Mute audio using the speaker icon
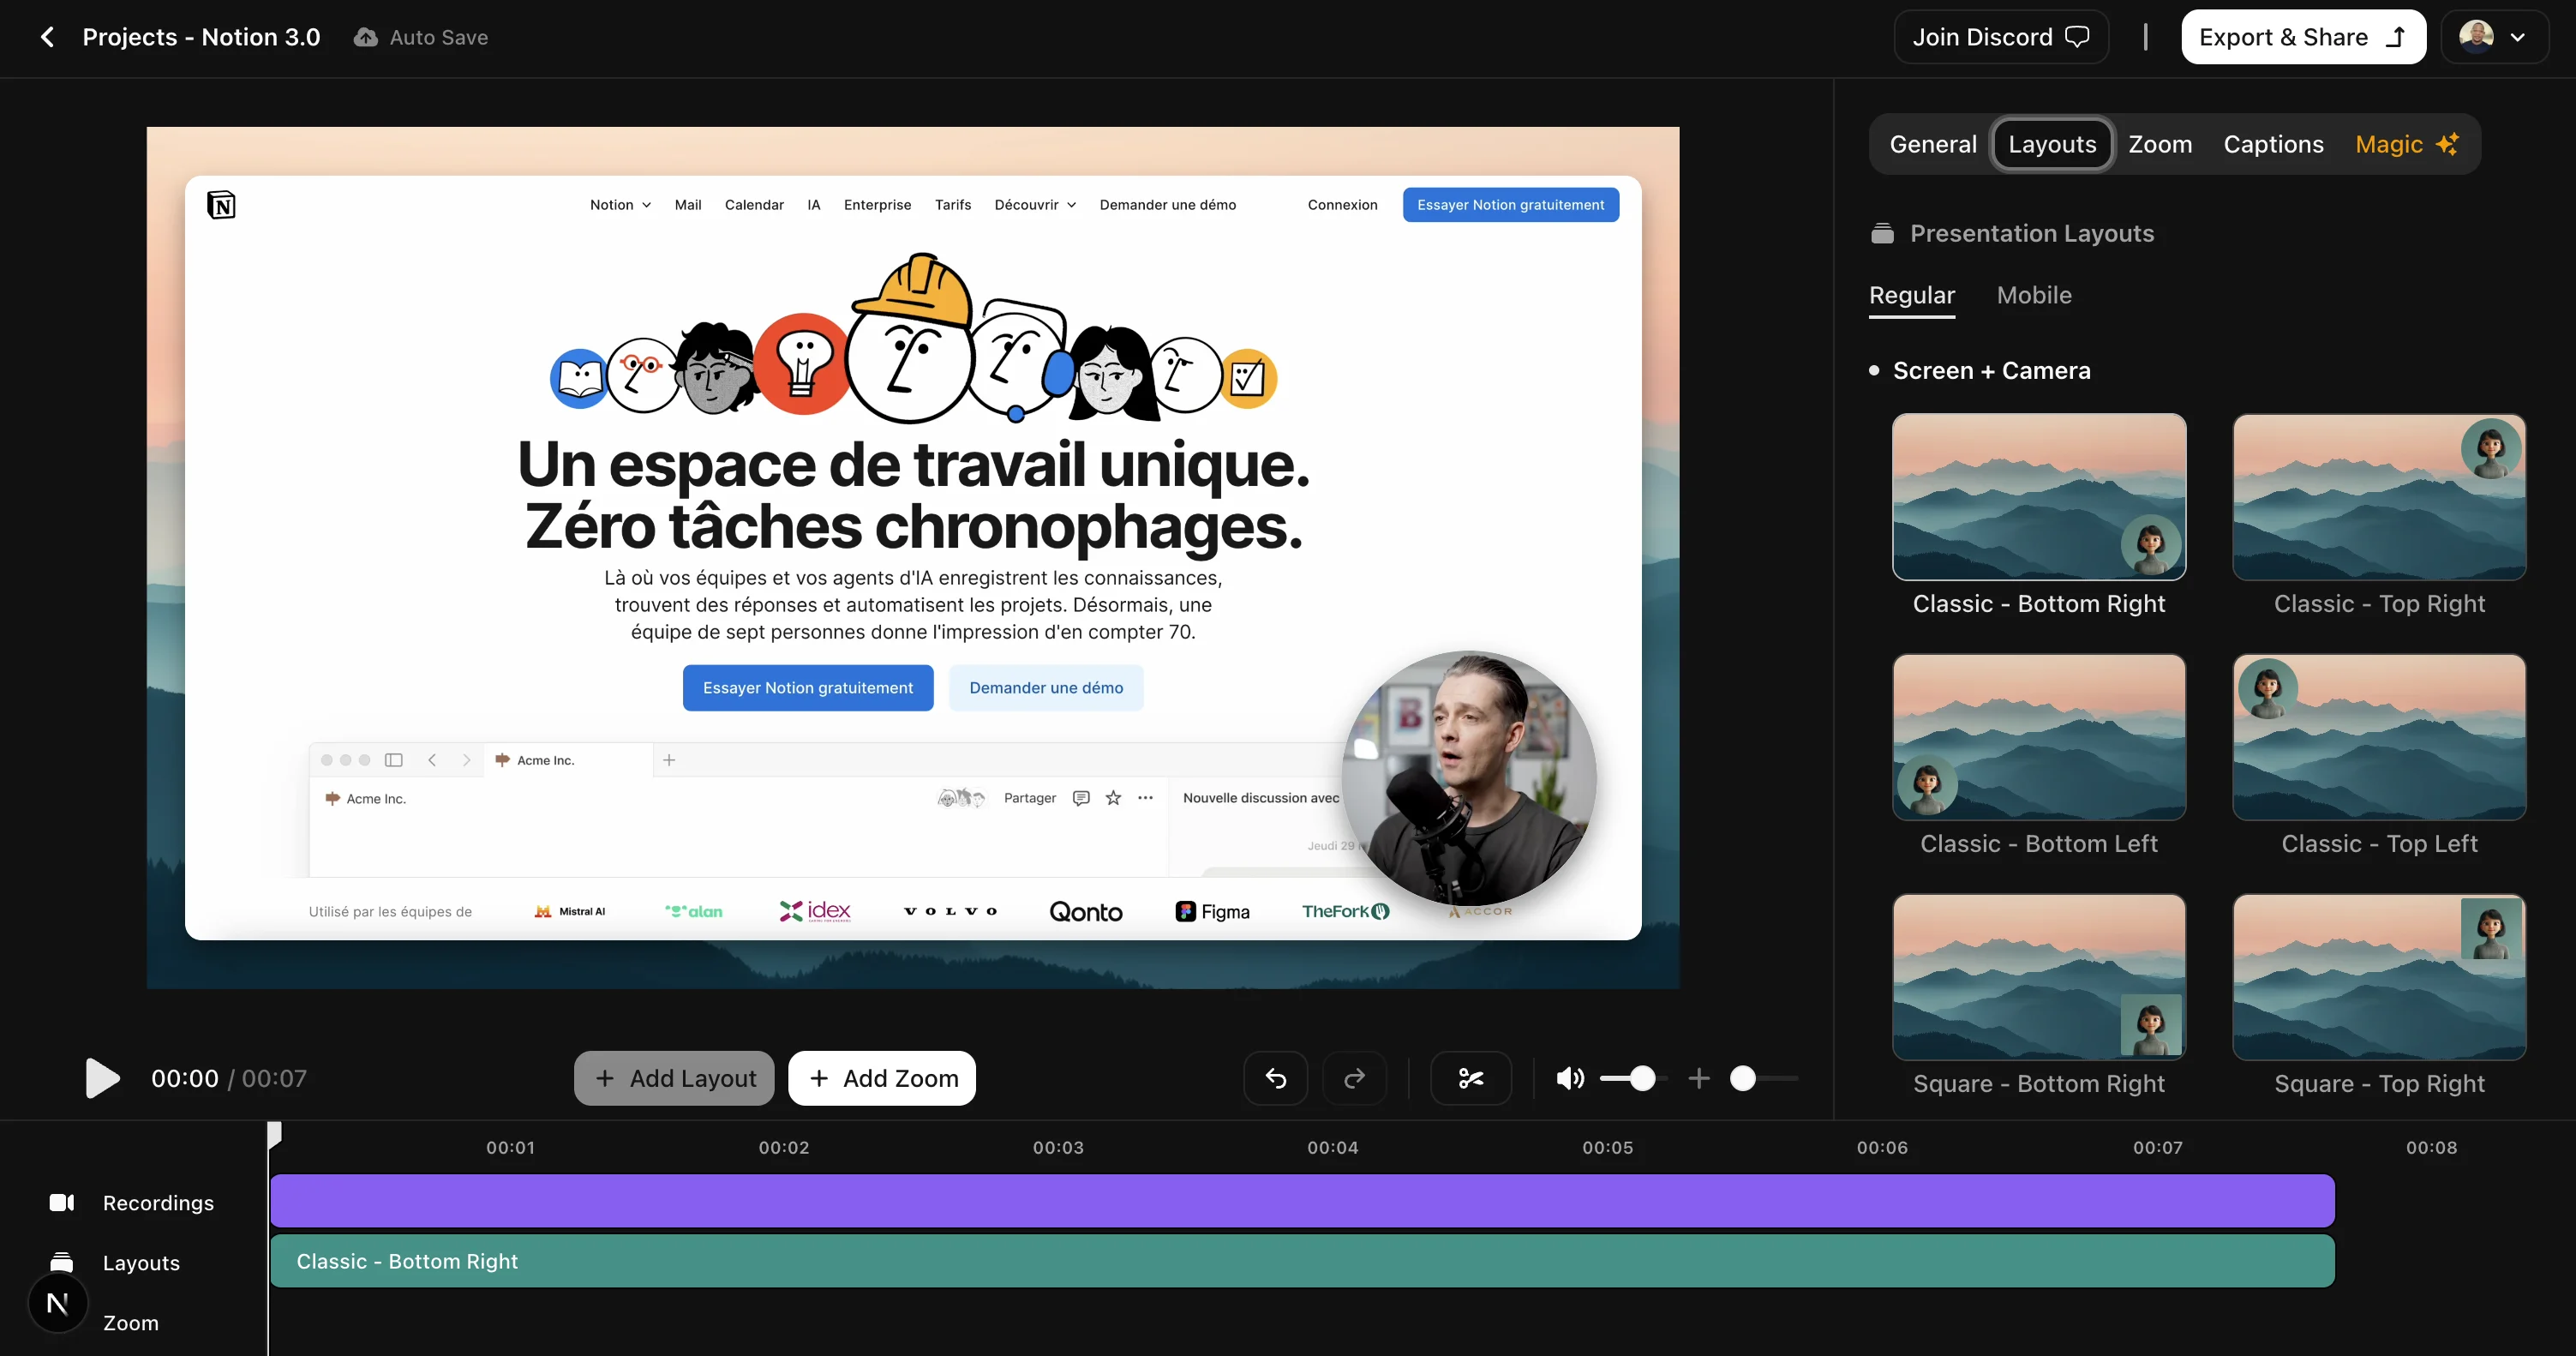The width and height of the screenshot is (2576, 1356). click(1568, 1078)
